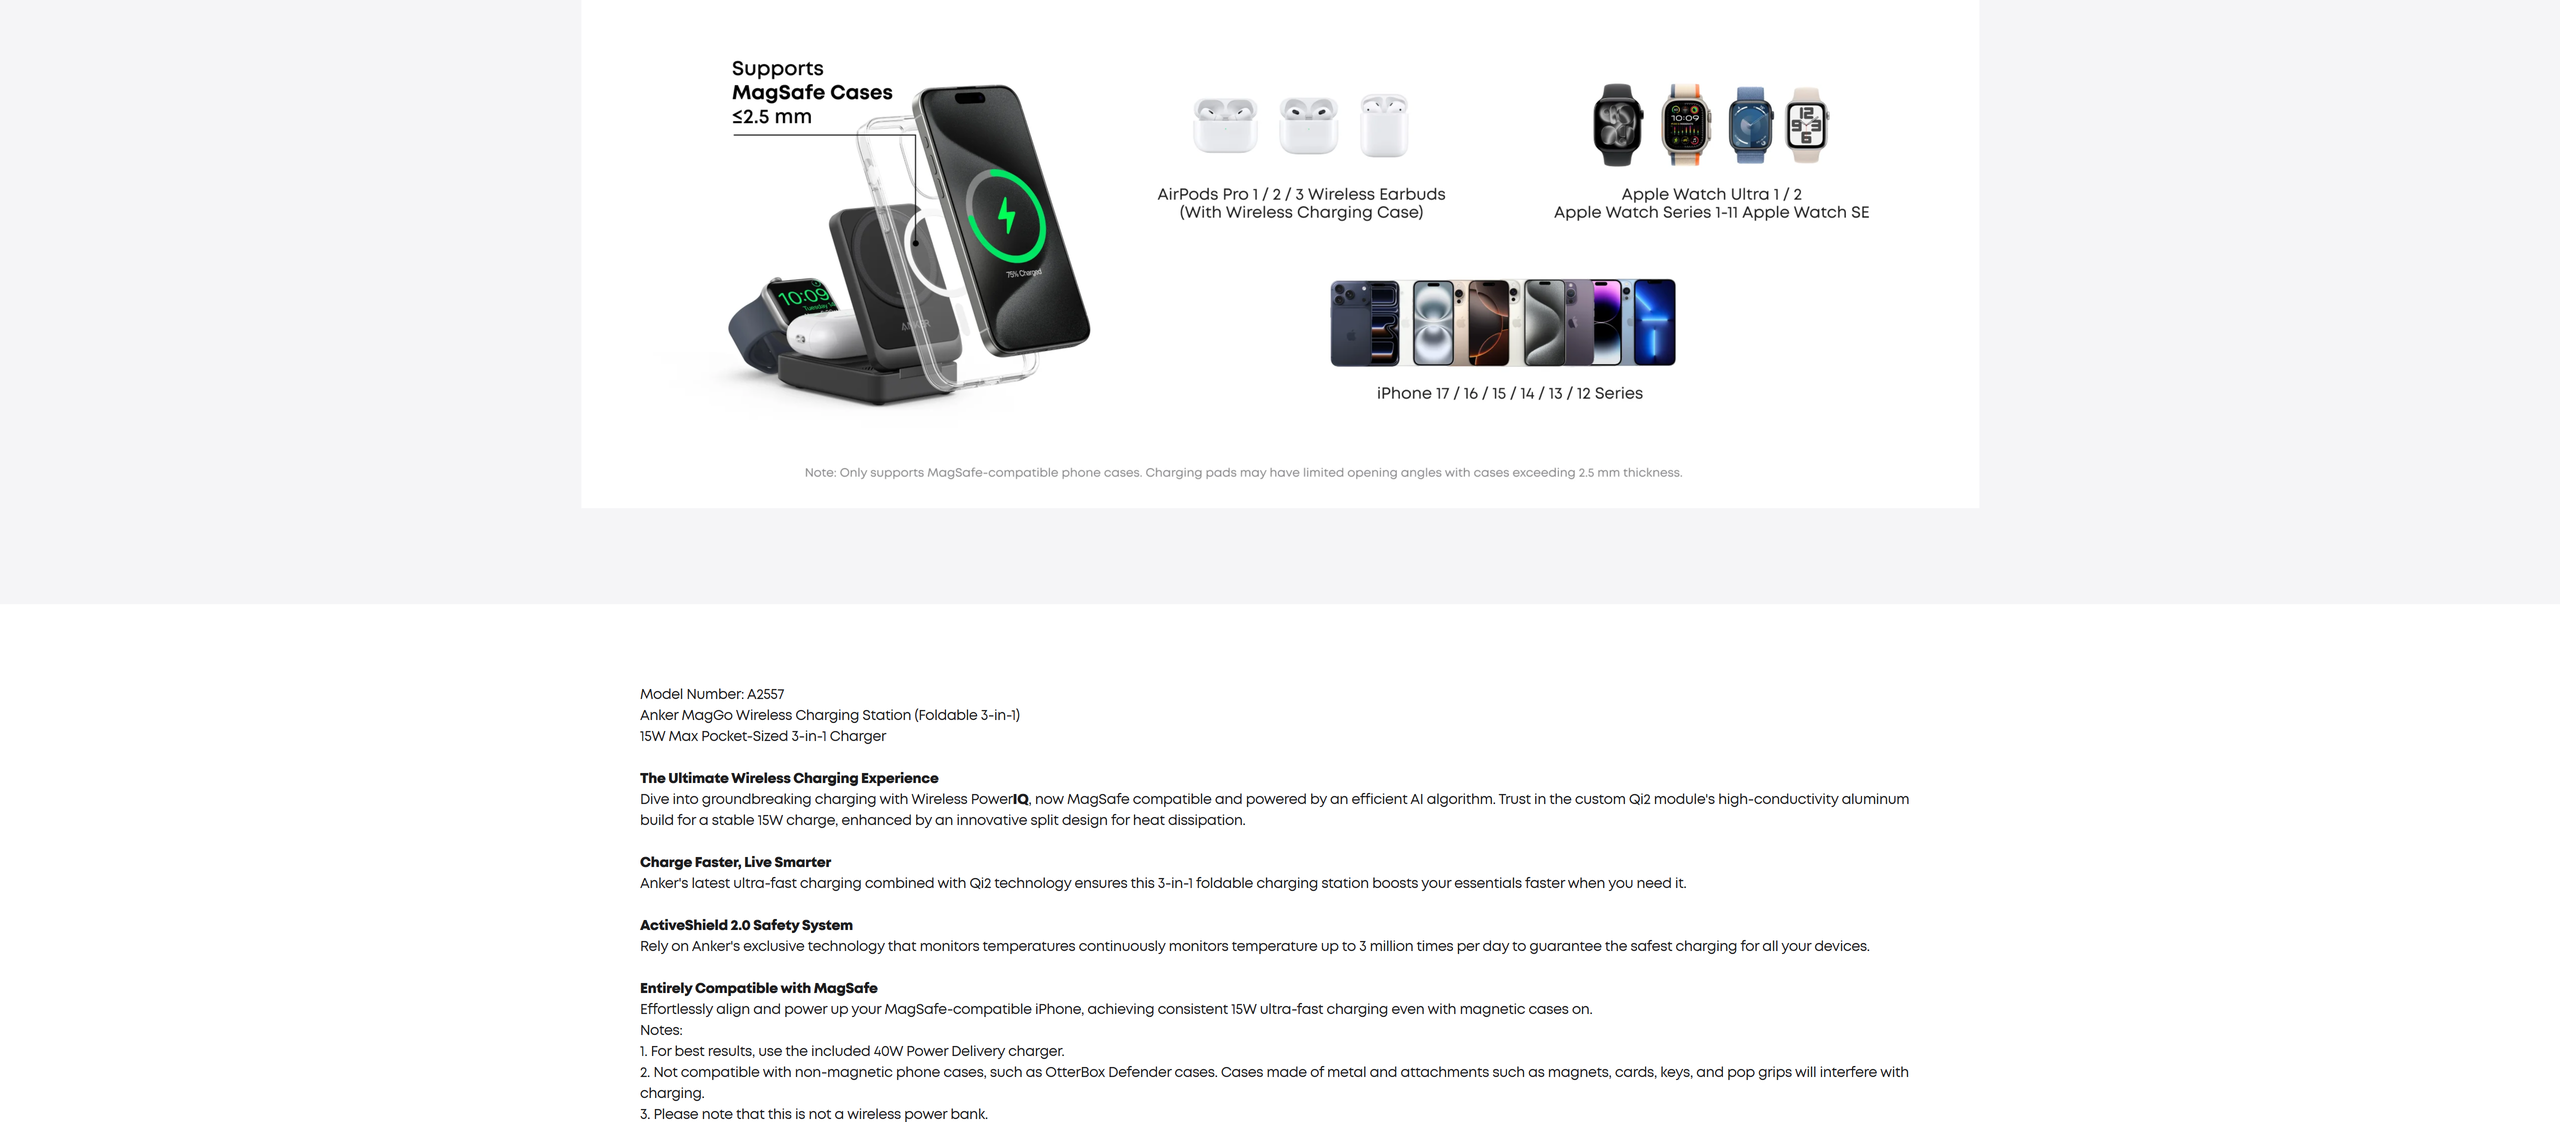The width and height of the screenshot is (2560, 1122).
Task: Click the blue-band Apple Watch image
Action: (1751, 125)
